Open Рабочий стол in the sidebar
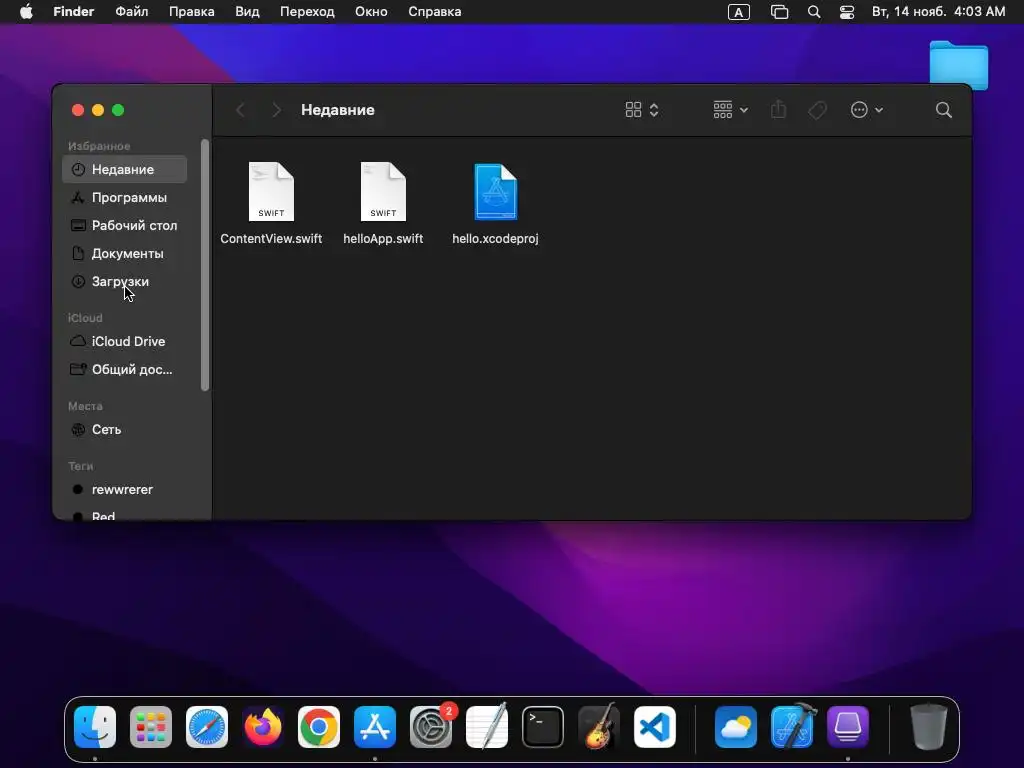Image resolution: width=1024 pixels, height=768 pixels. [125, 225]
